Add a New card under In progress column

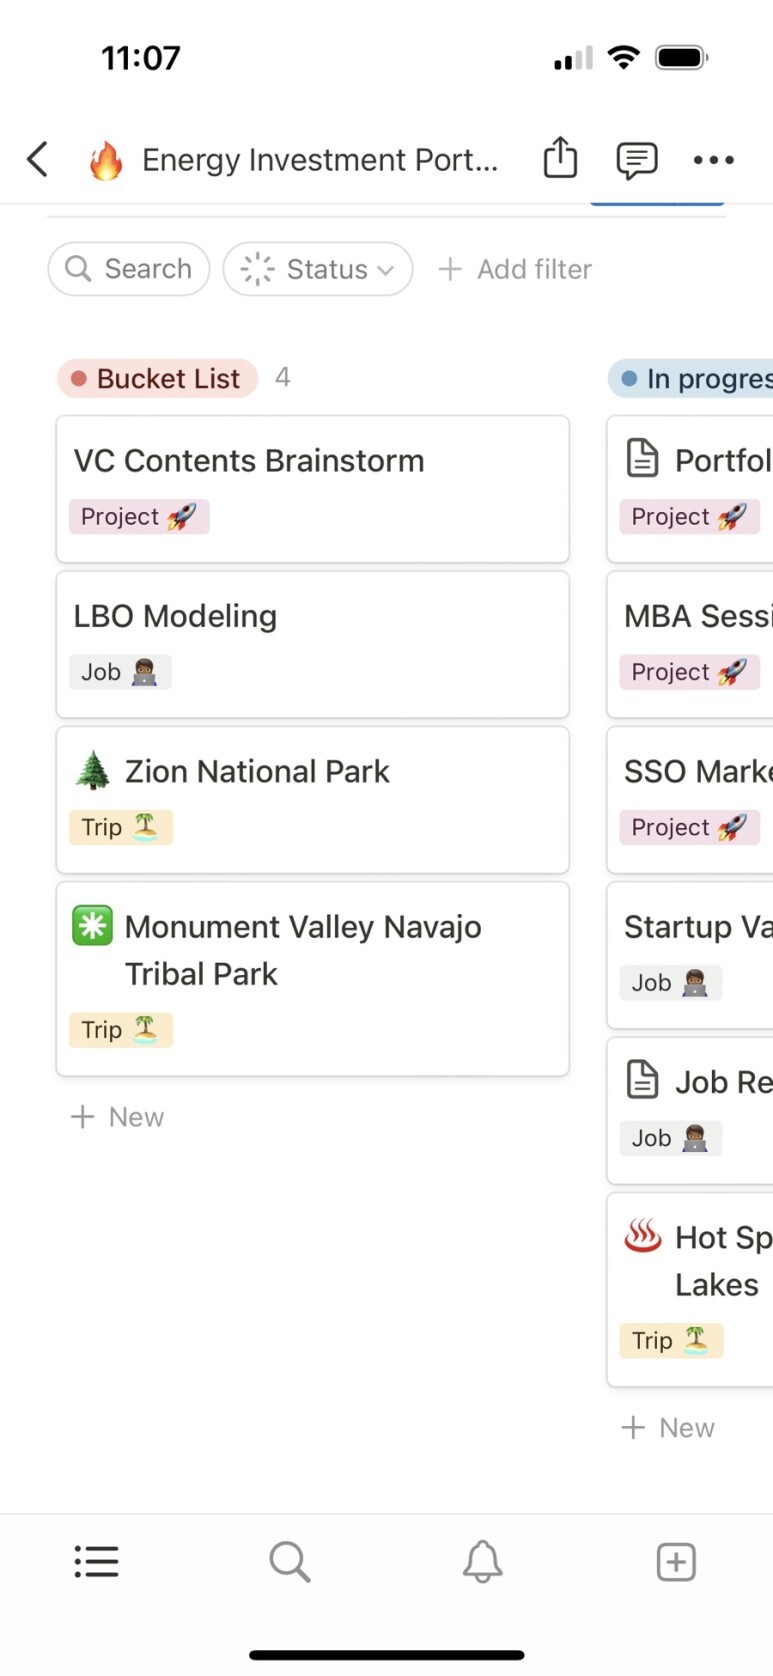[668, 1428]
